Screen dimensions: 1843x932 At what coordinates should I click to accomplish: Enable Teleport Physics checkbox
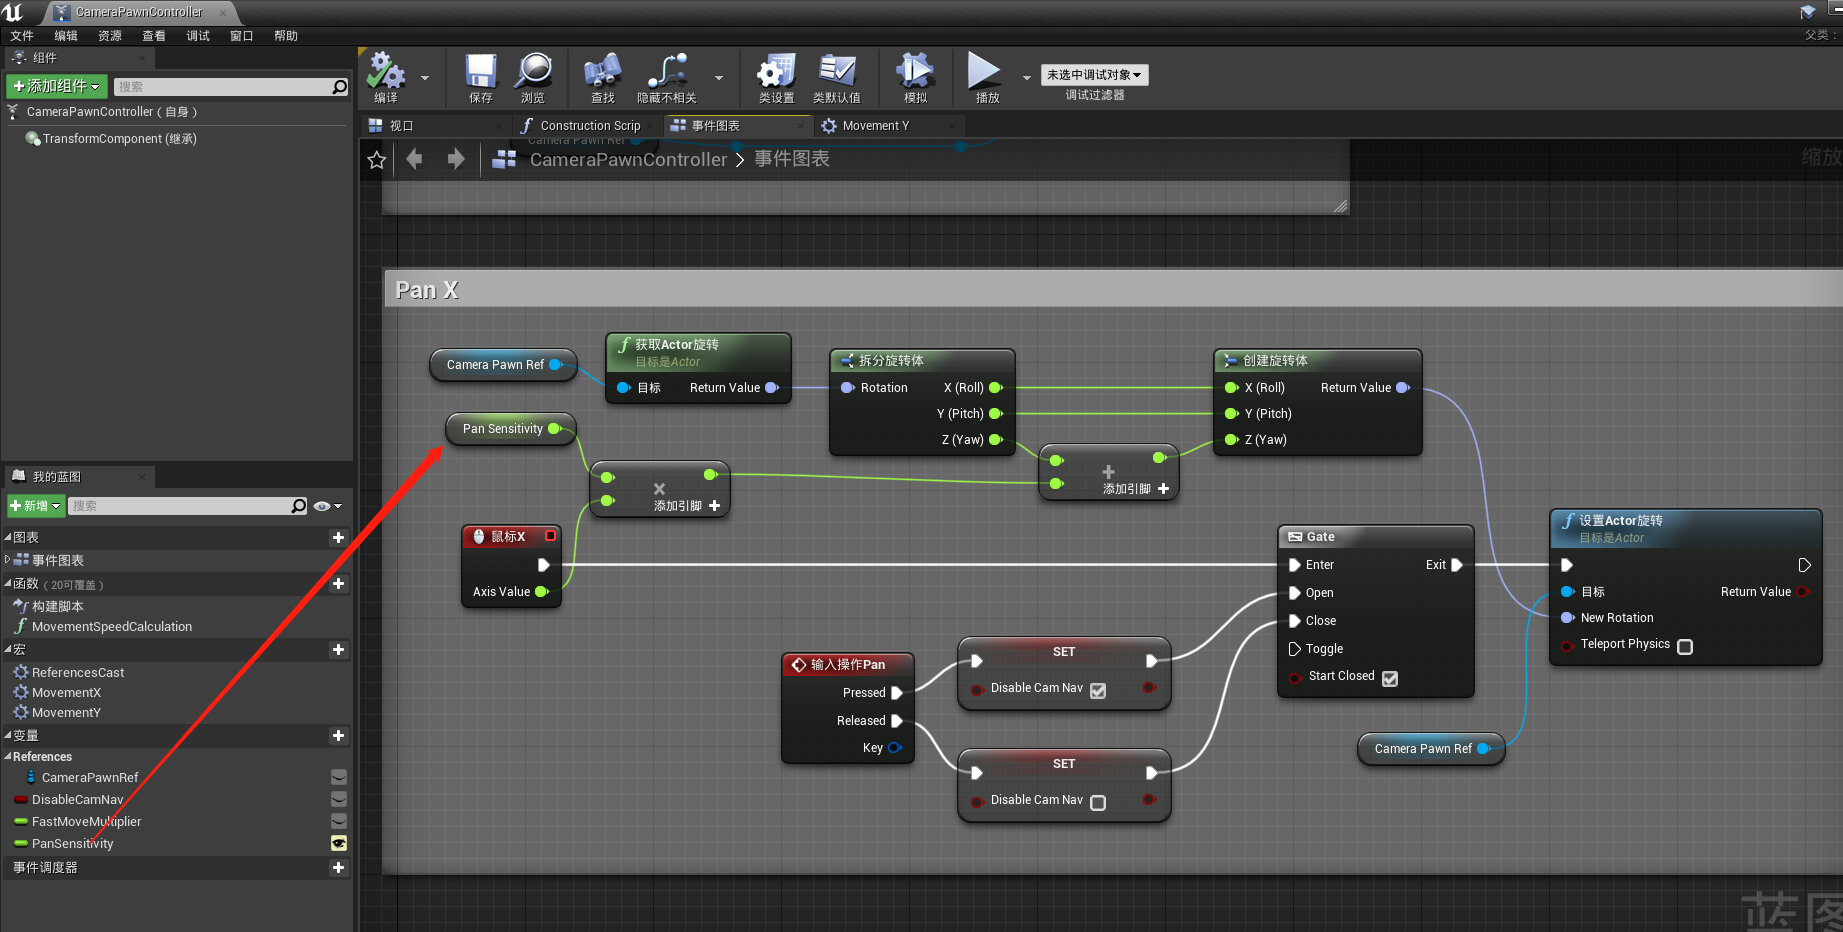[1685, 647]
